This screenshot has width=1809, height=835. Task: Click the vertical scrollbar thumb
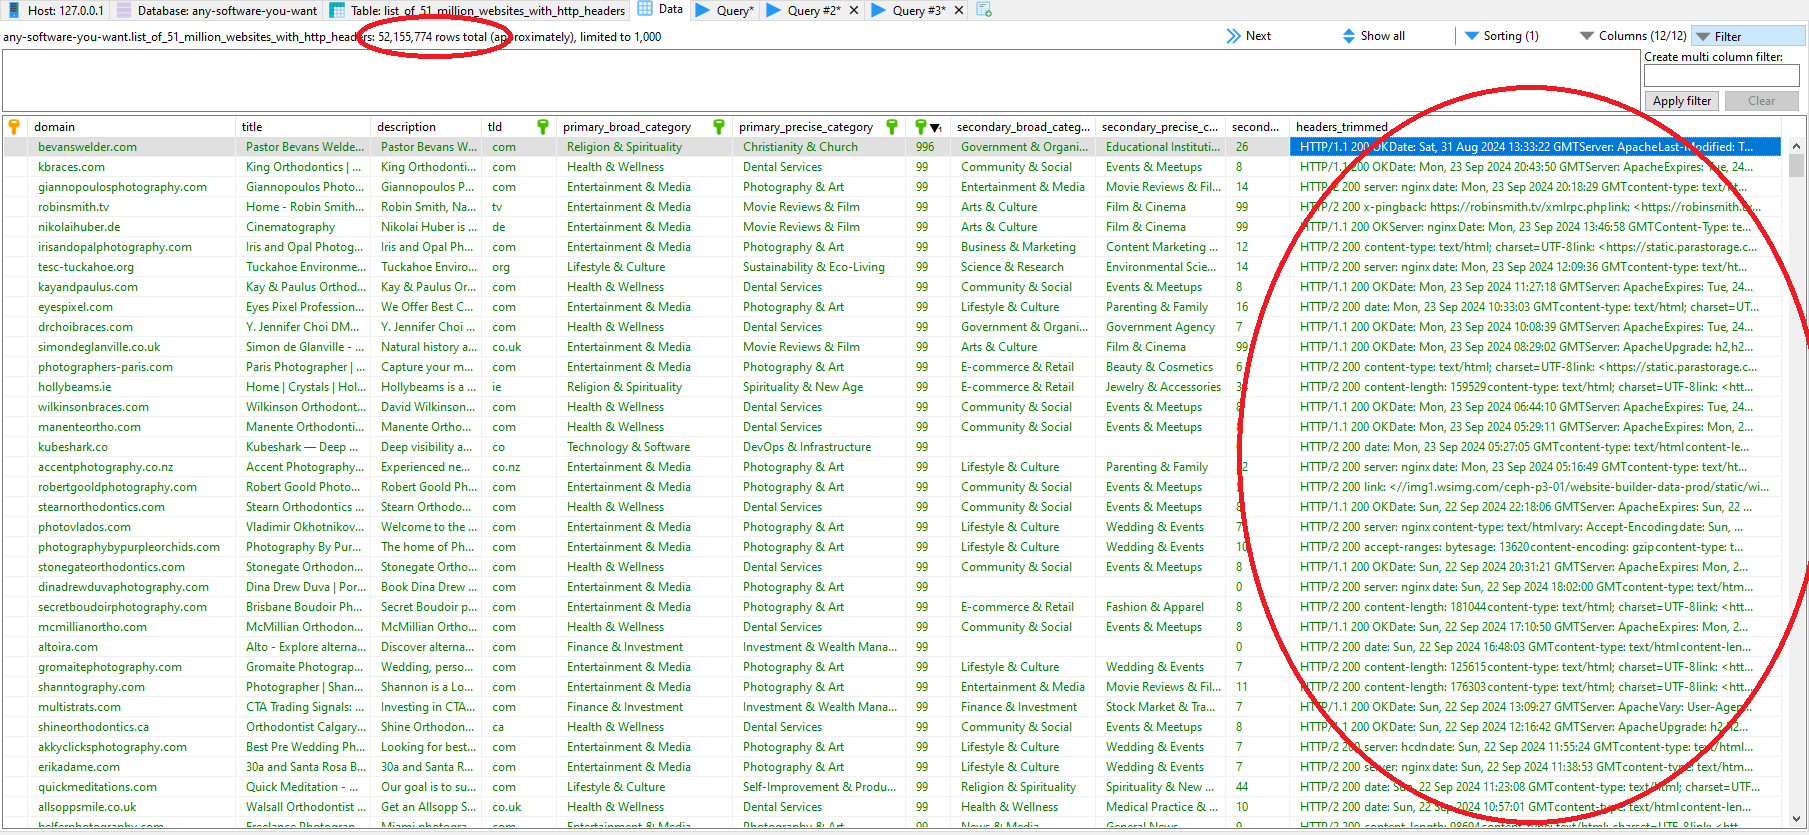1796,166
